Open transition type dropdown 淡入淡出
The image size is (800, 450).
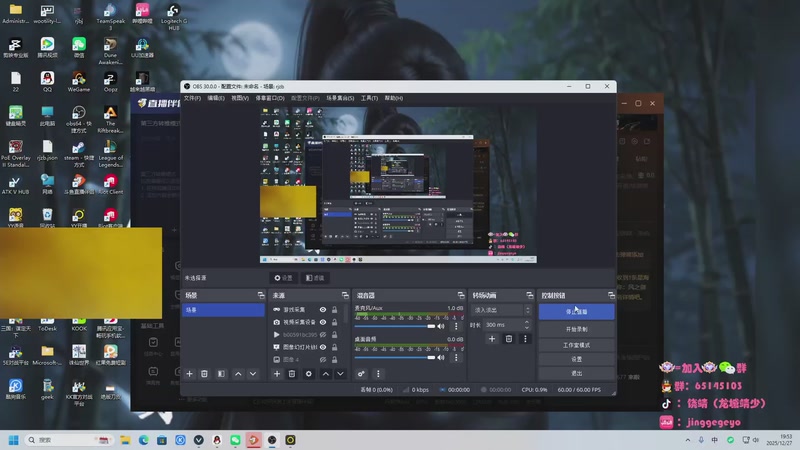(501, 310)
